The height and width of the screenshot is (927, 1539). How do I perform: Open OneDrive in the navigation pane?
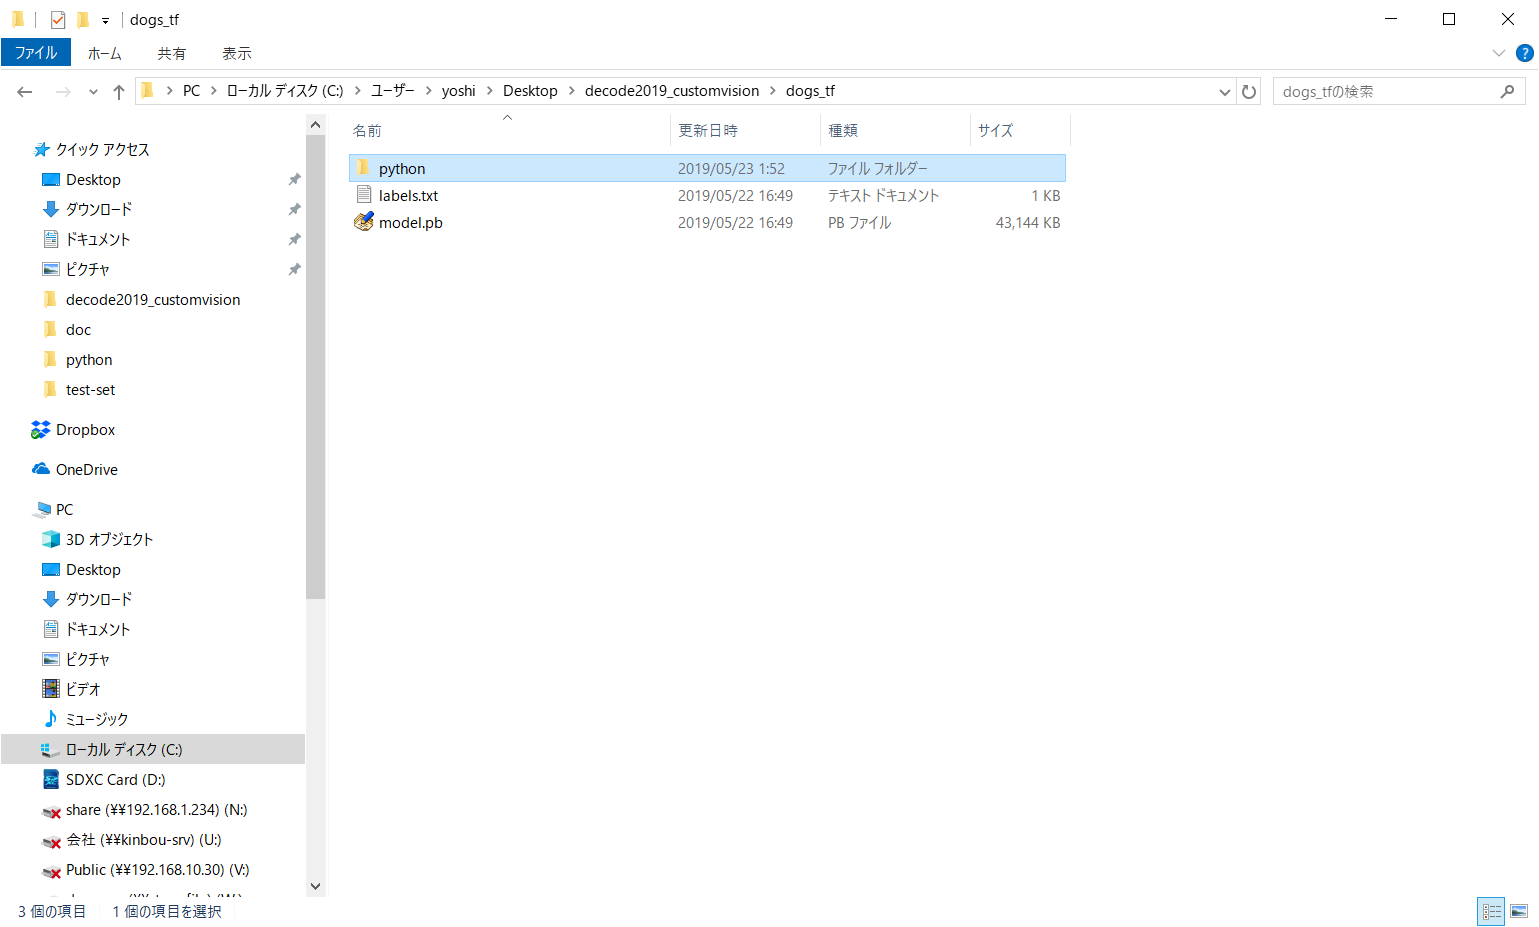point(86,470)
